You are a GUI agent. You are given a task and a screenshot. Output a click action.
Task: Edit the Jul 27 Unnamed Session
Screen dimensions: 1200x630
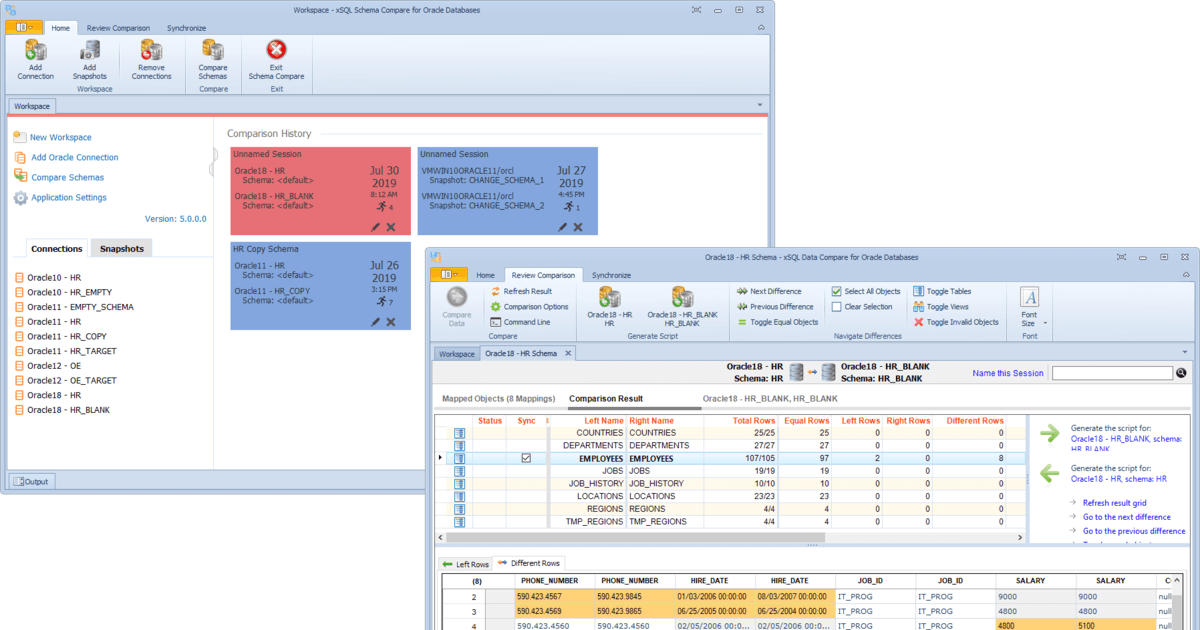point(562,227)
